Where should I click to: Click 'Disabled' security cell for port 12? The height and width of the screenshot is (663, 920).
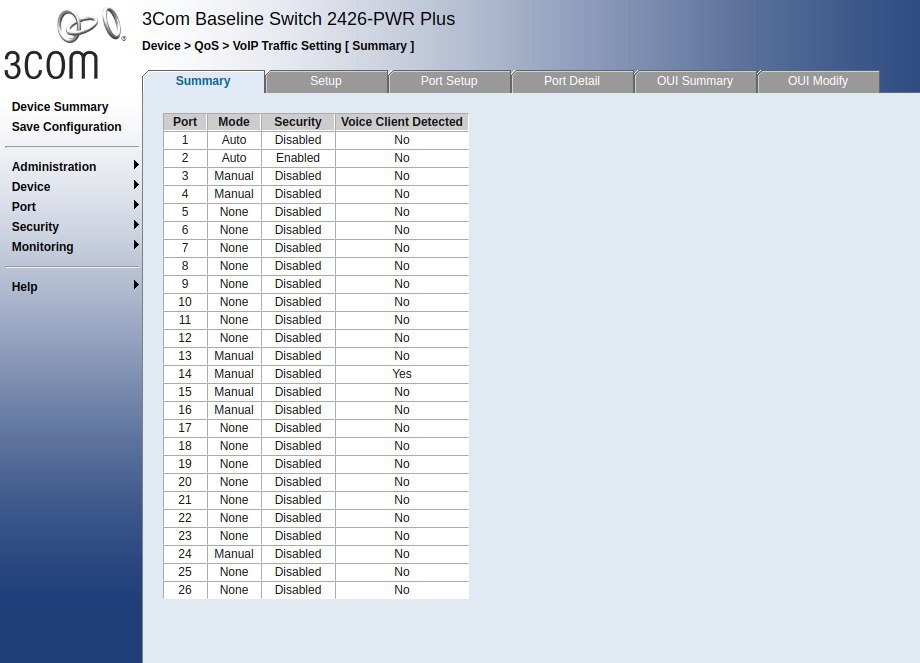298,338
